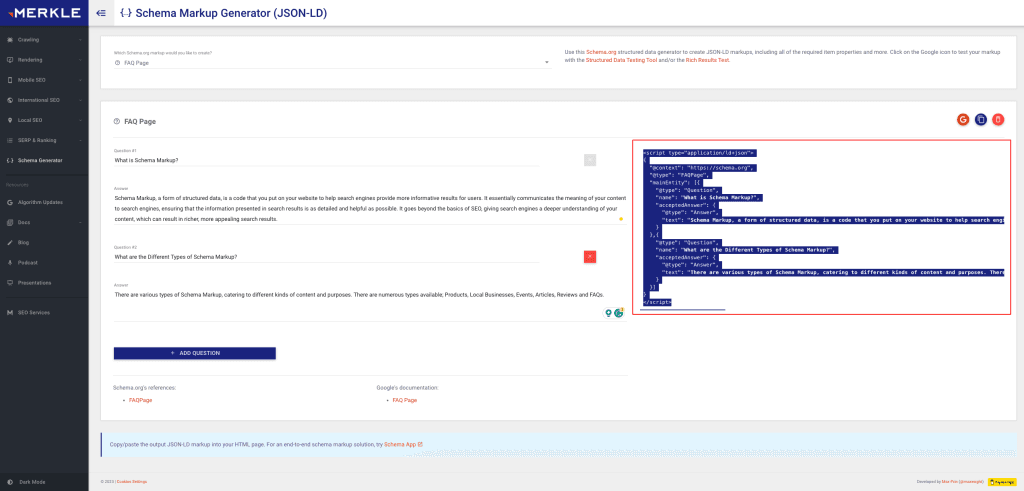
Task: Open Algorithm Updates in the sidebar
Action: pyautogui.click(x=44, y=202)
